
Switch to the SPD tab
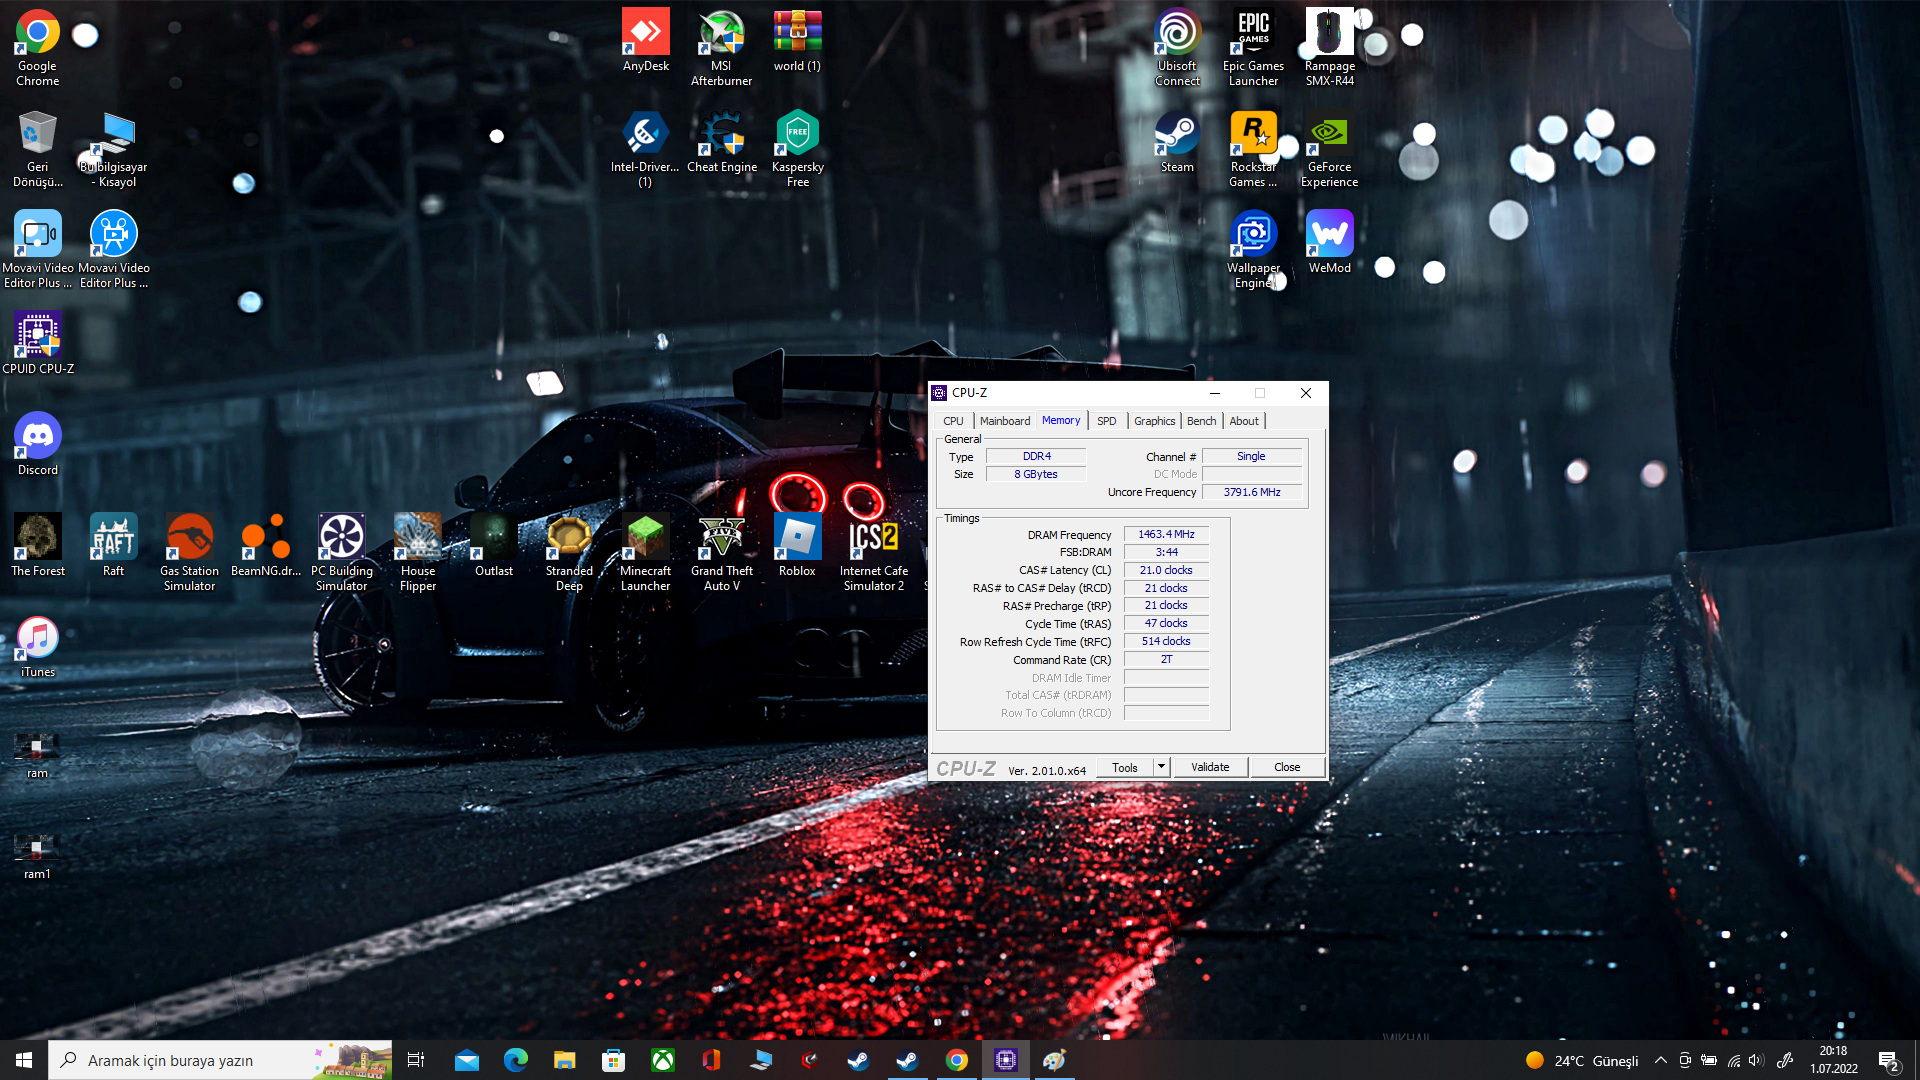click(1106, 421)
